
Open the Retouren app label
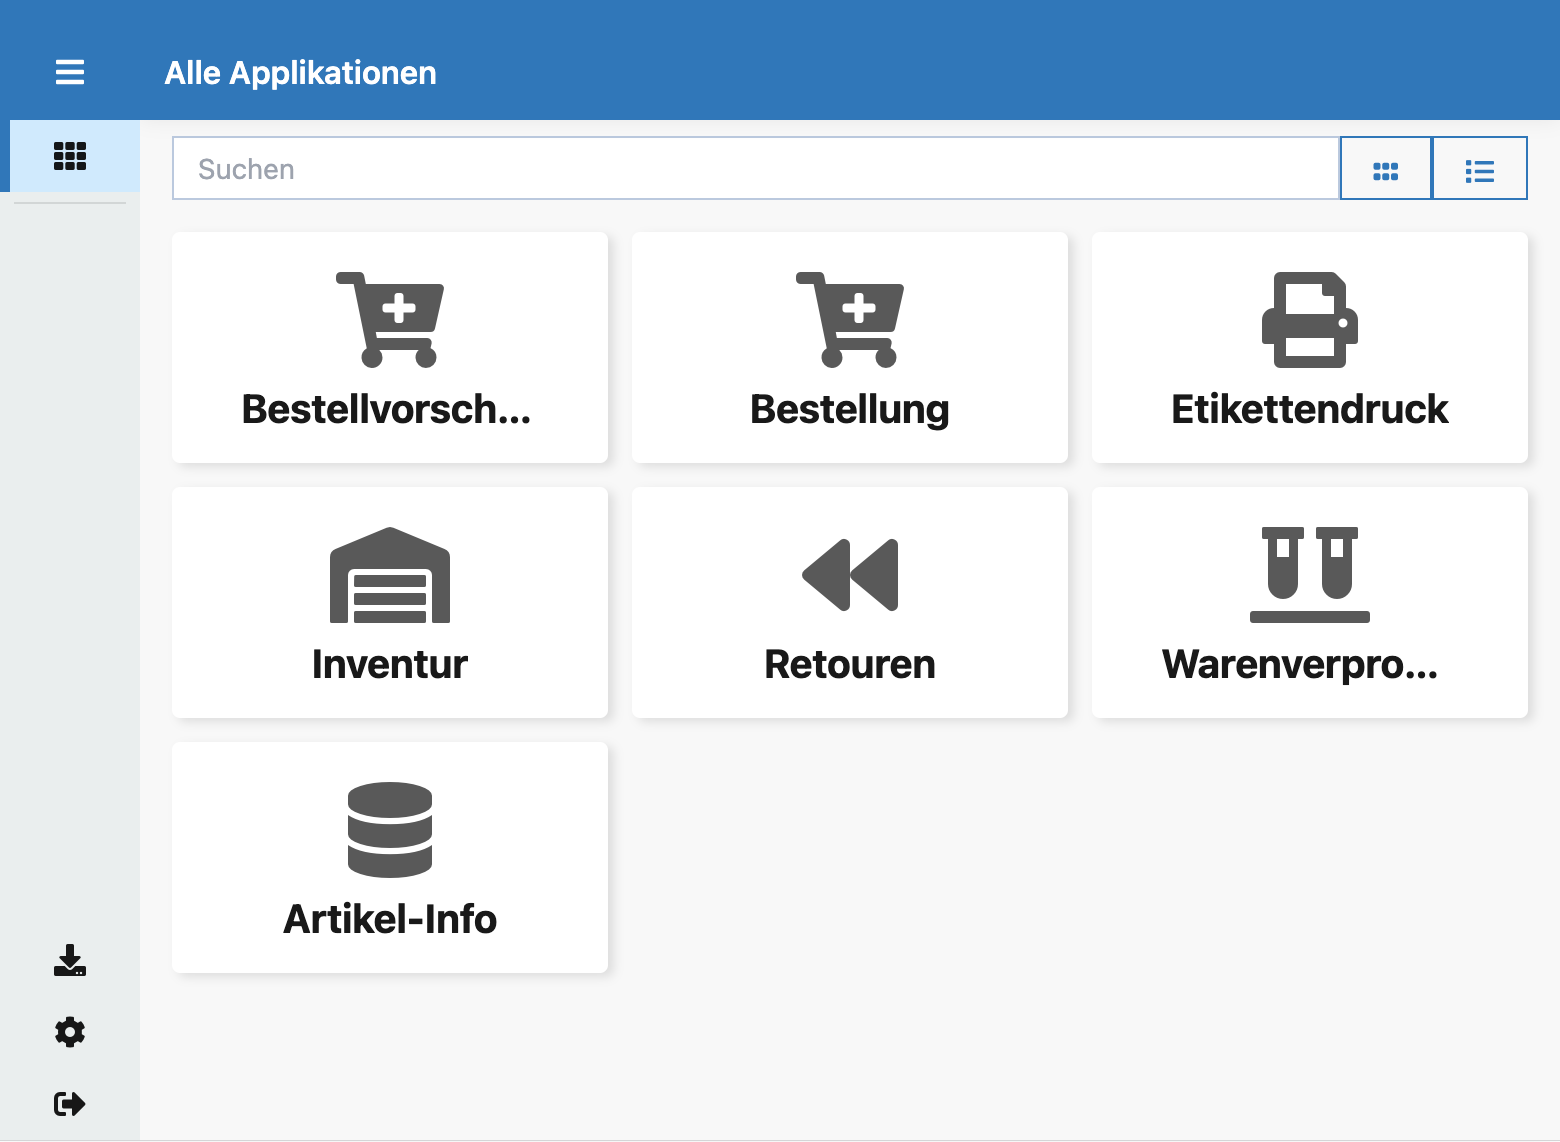point(850,665)
